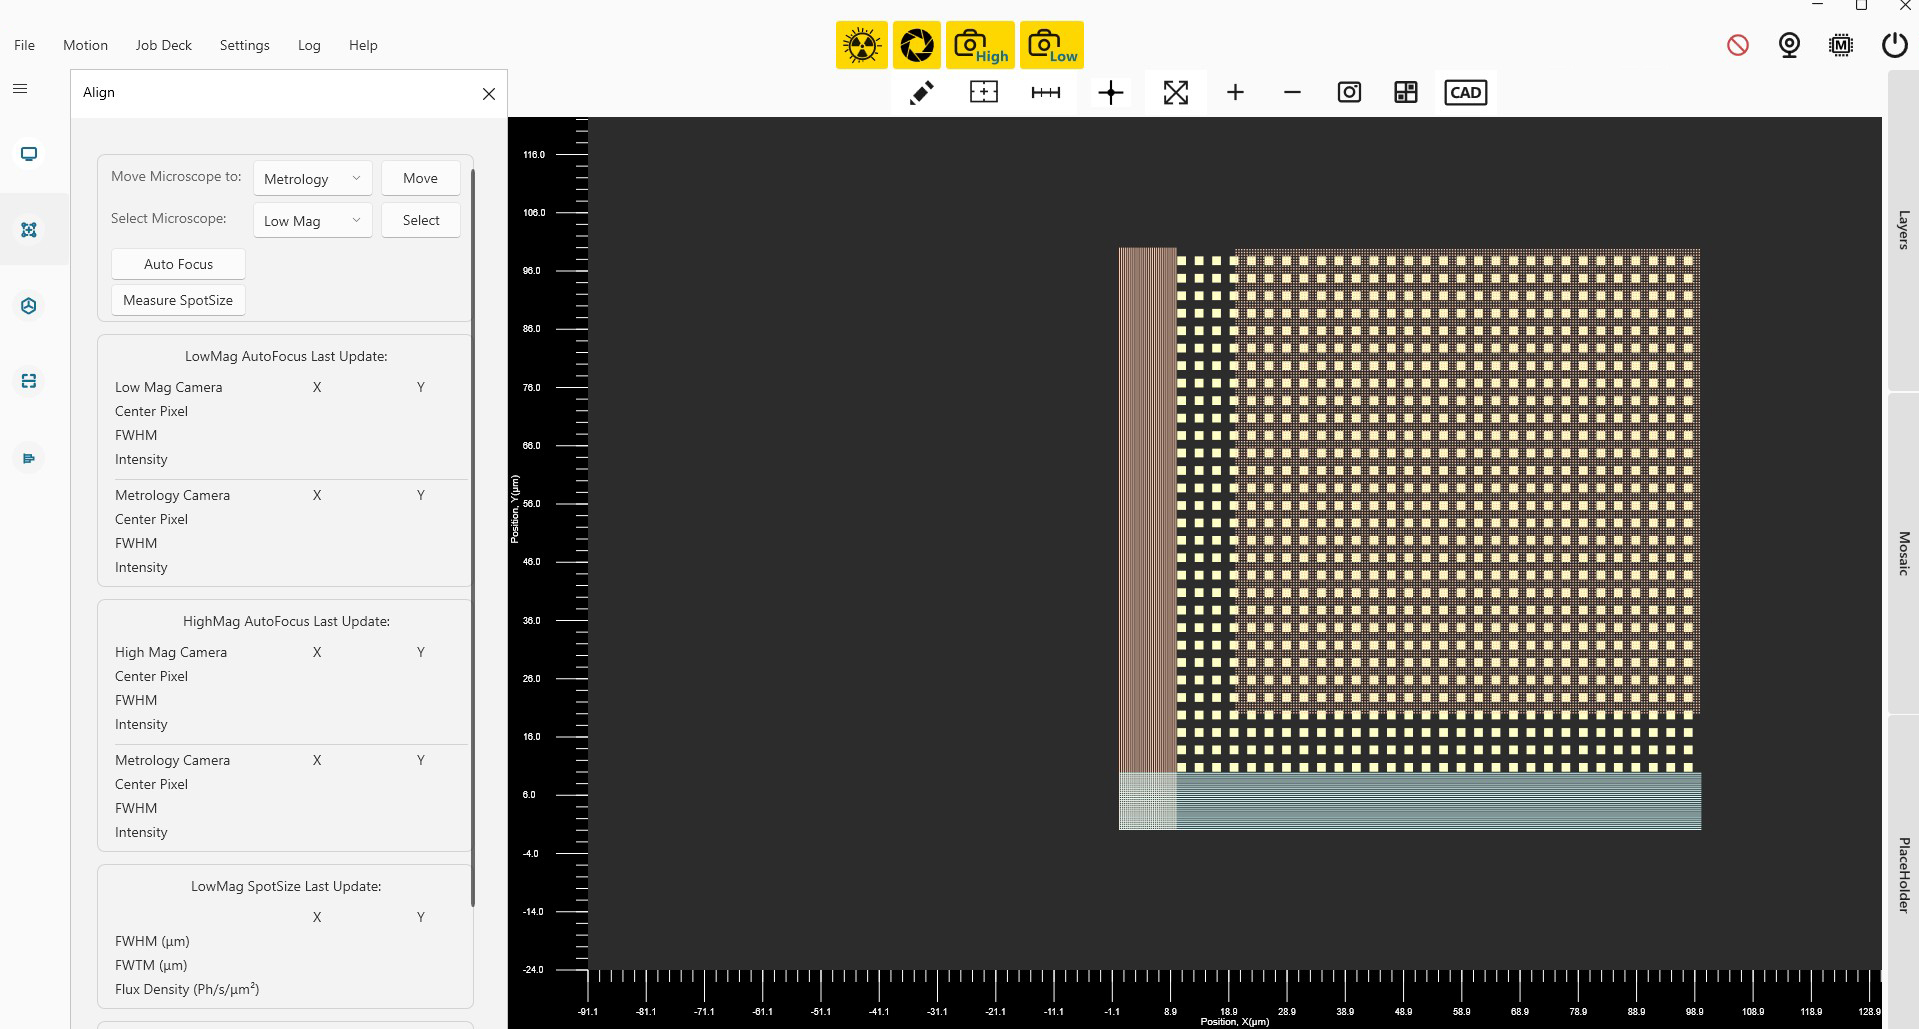Expand the Low Mag microscope dropdown
The image size is (1919, 1029).
click(x=313, y=221)
